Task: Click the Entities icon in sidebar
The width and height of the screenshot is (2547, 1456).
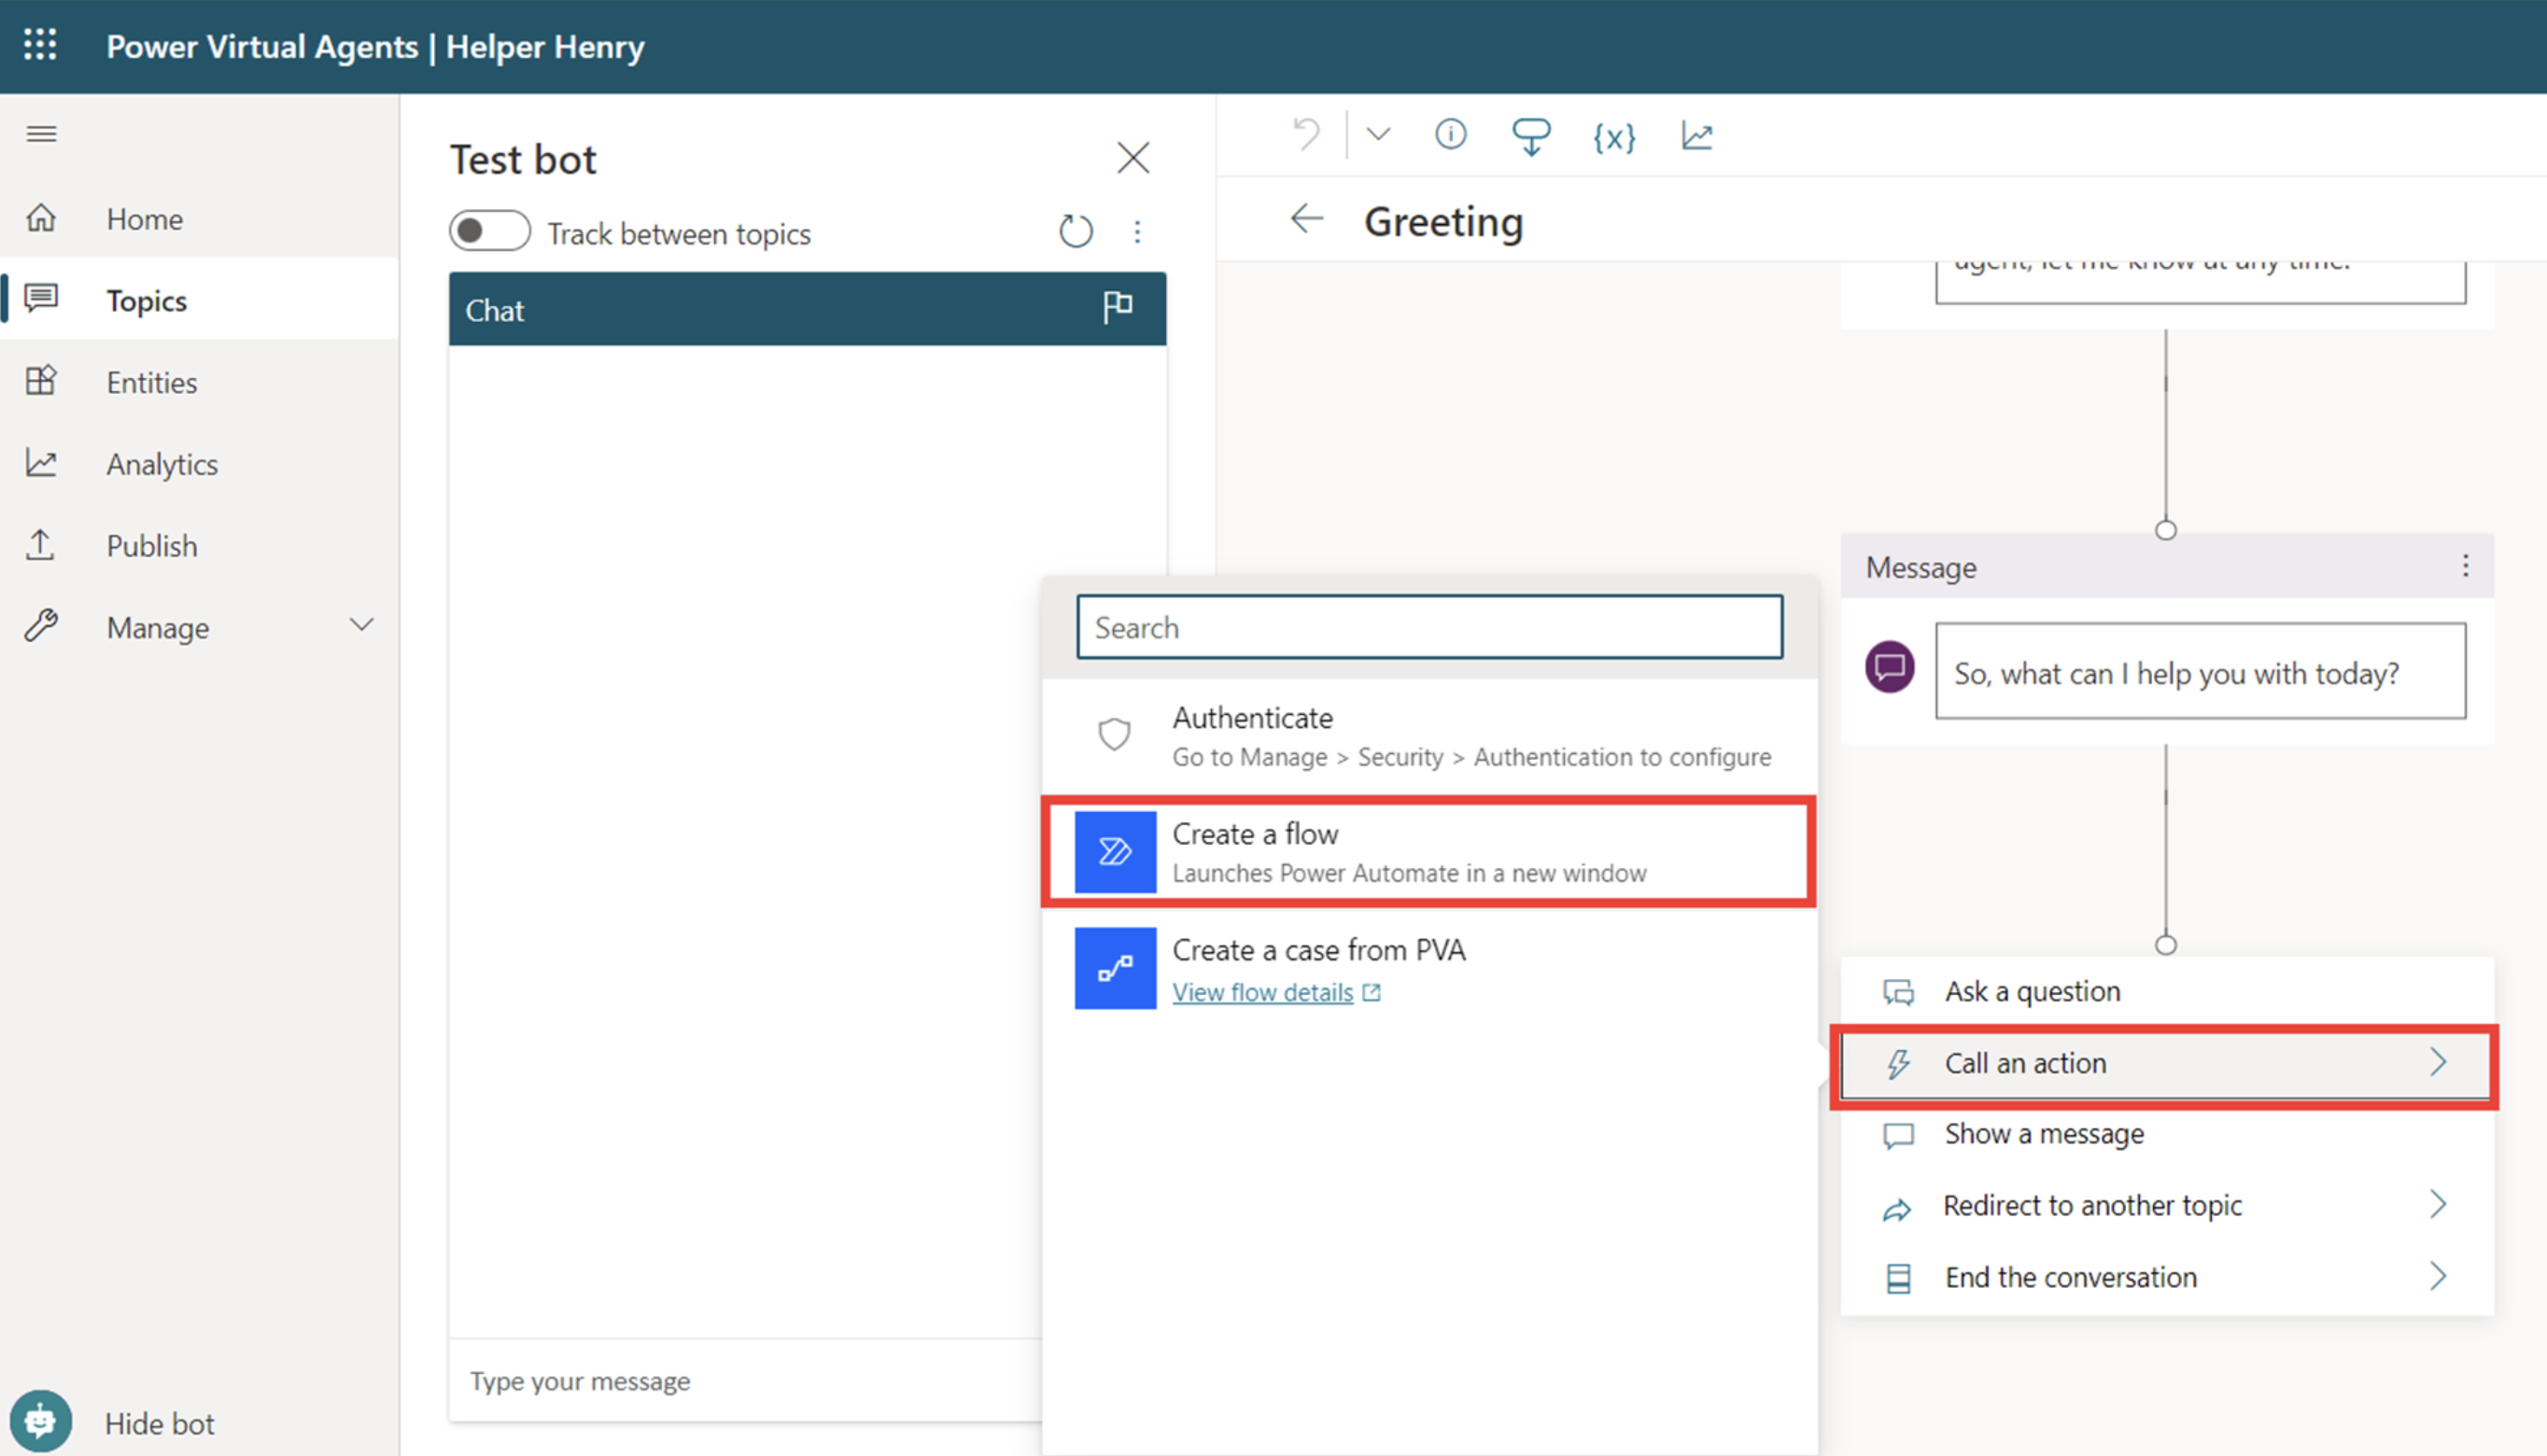Action: [x=41, y=381]
